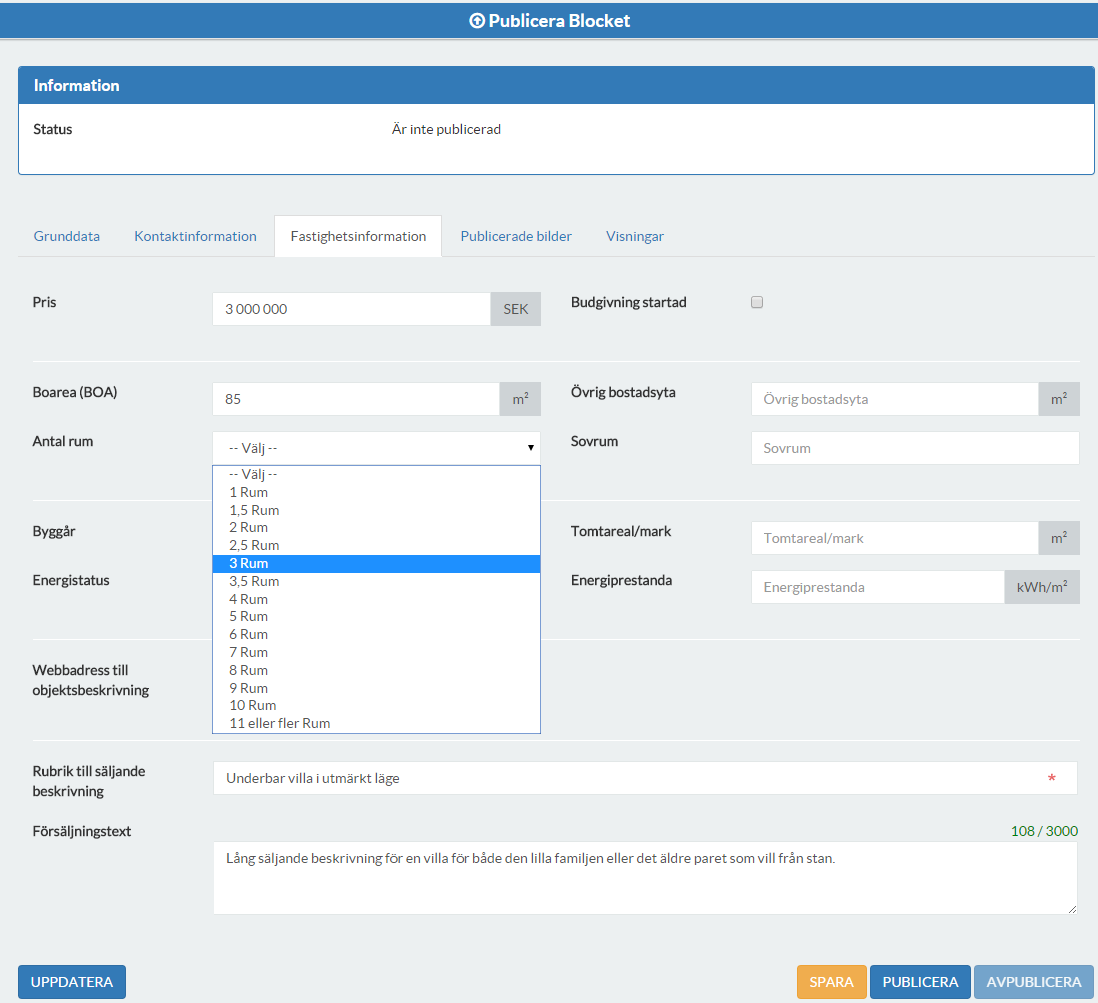
Task: Open the Antal rum dropdown
Action: coord(377,448)
